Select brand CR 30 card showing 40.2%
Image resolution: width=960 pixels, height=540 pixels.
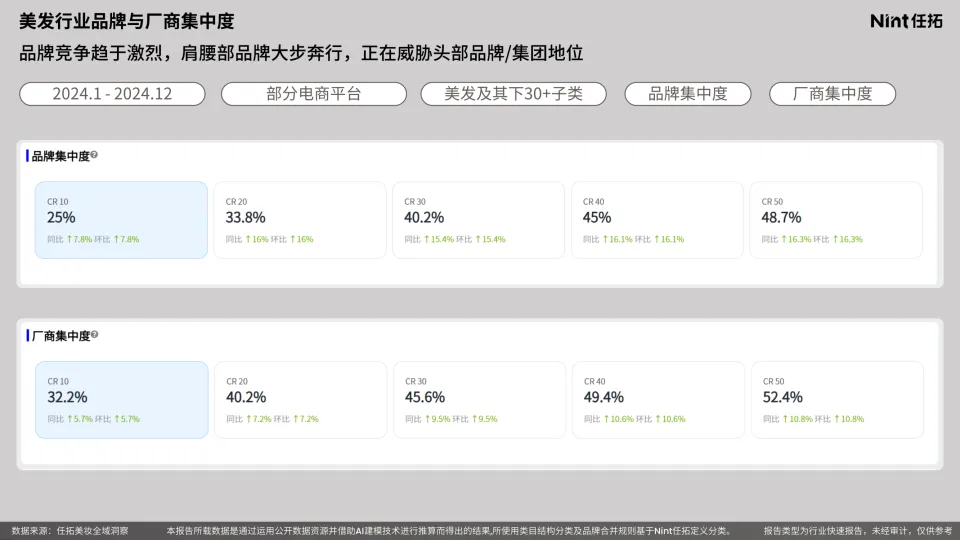coord(478,220)
